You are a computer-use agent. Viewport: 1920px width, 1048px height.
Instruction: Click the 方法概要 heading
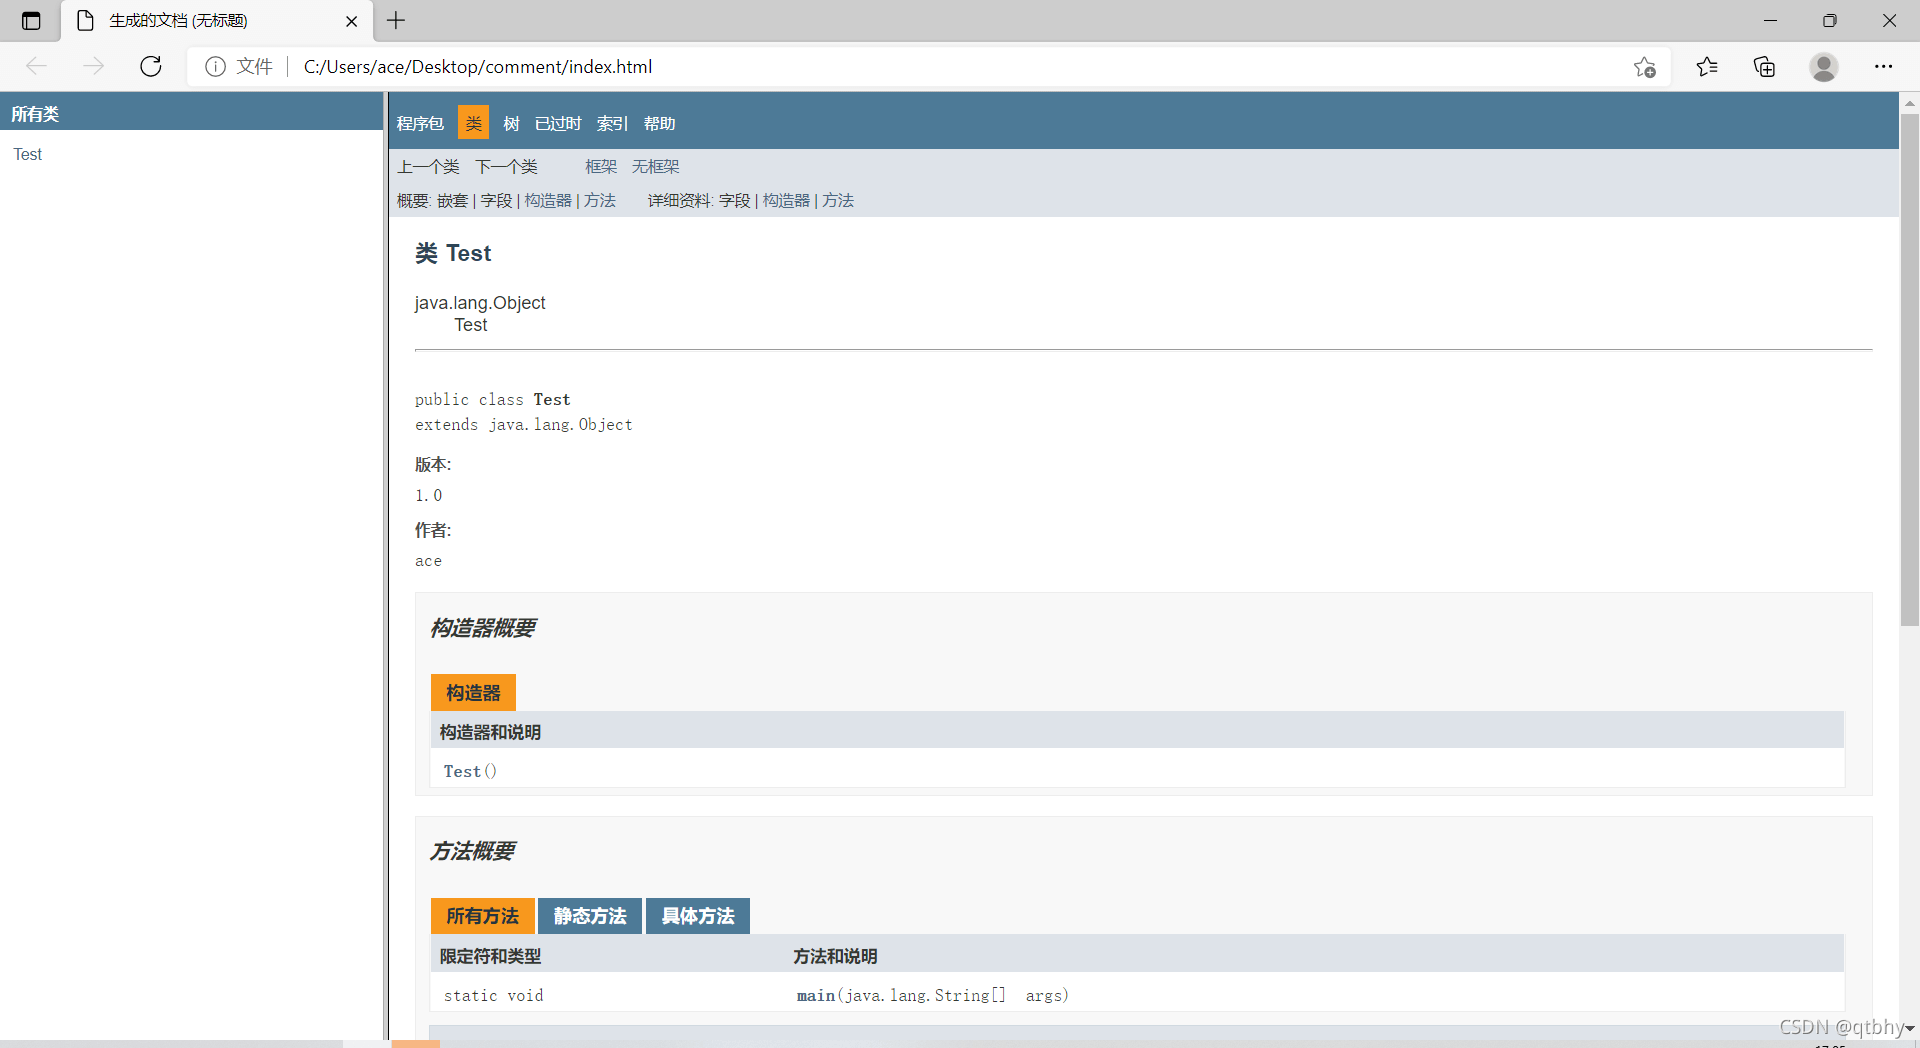(x=472, y=851)
